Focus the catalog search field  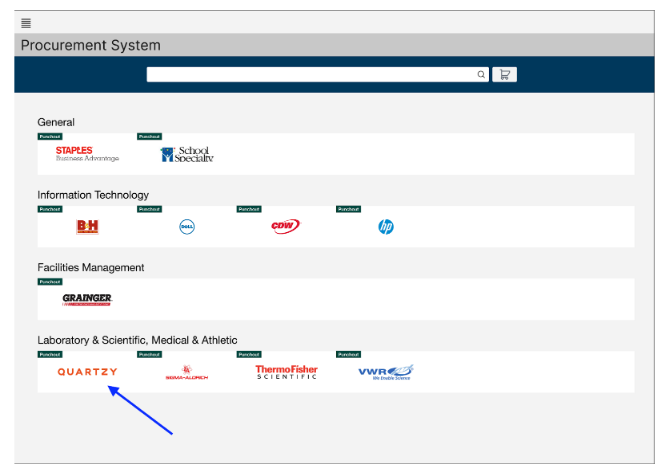[318, 74]
